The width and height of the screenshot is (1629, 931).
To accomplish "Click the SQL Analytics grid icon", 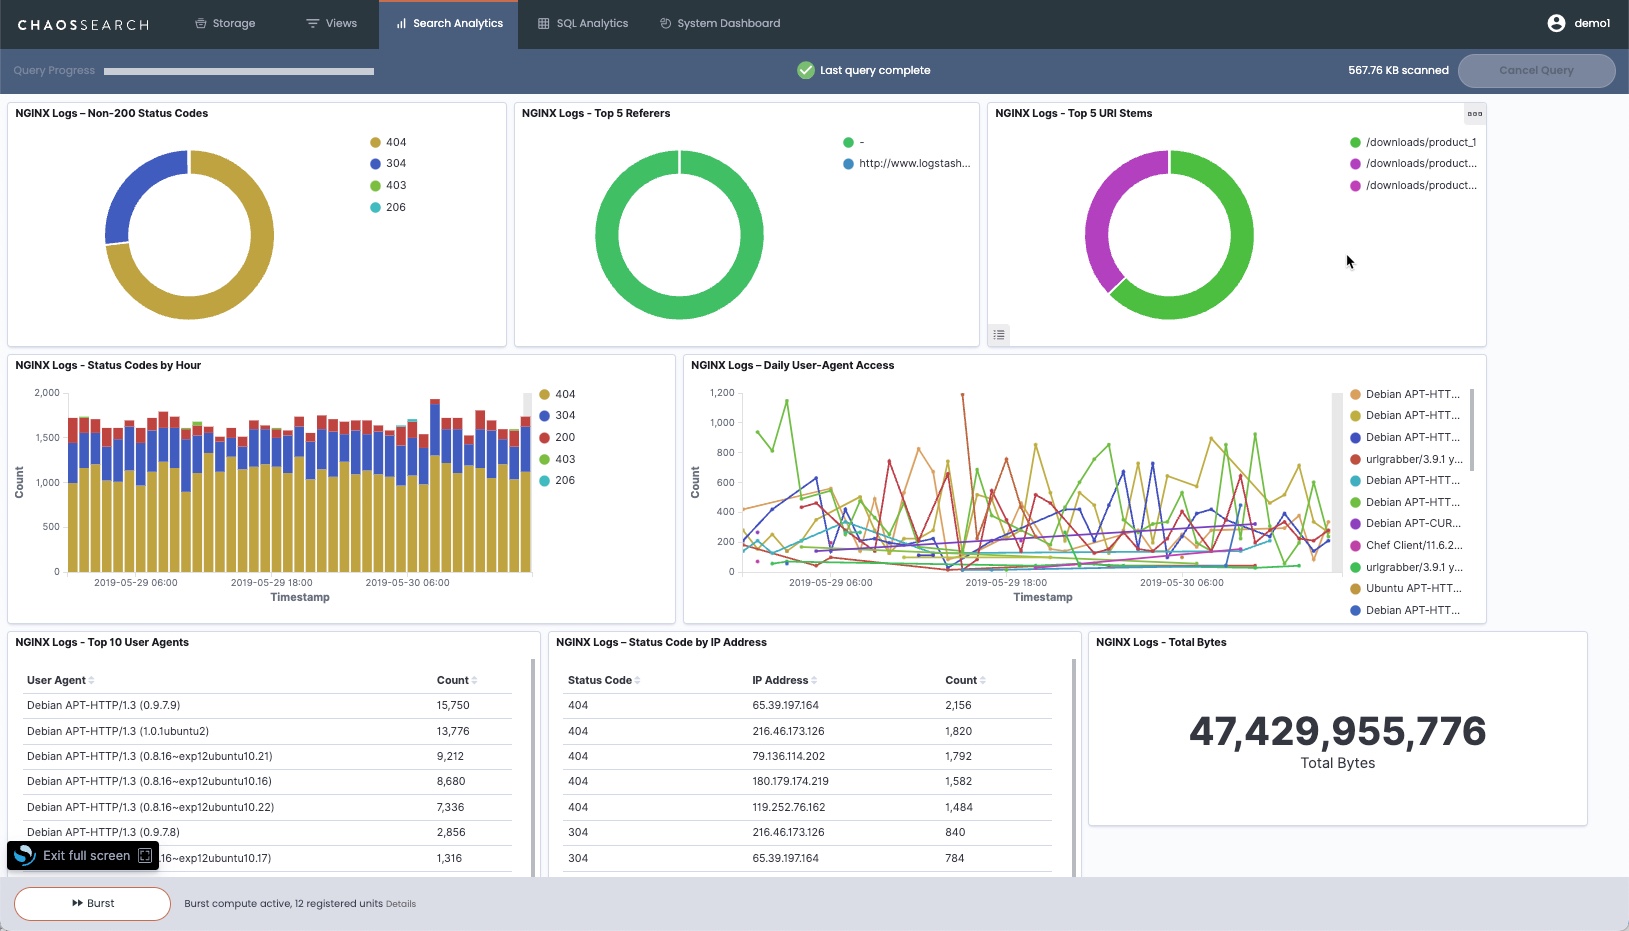I will point(543,24).
